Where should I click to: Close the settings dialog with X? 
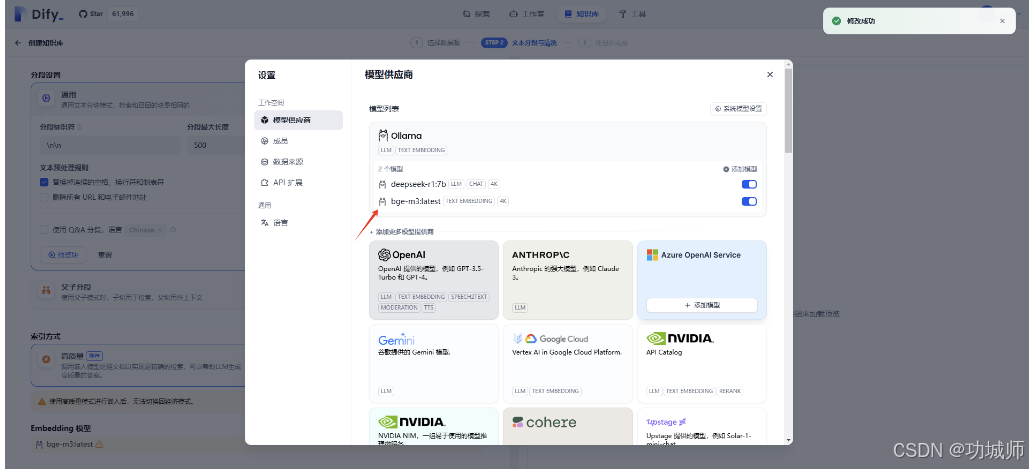[x=770, y=75]
